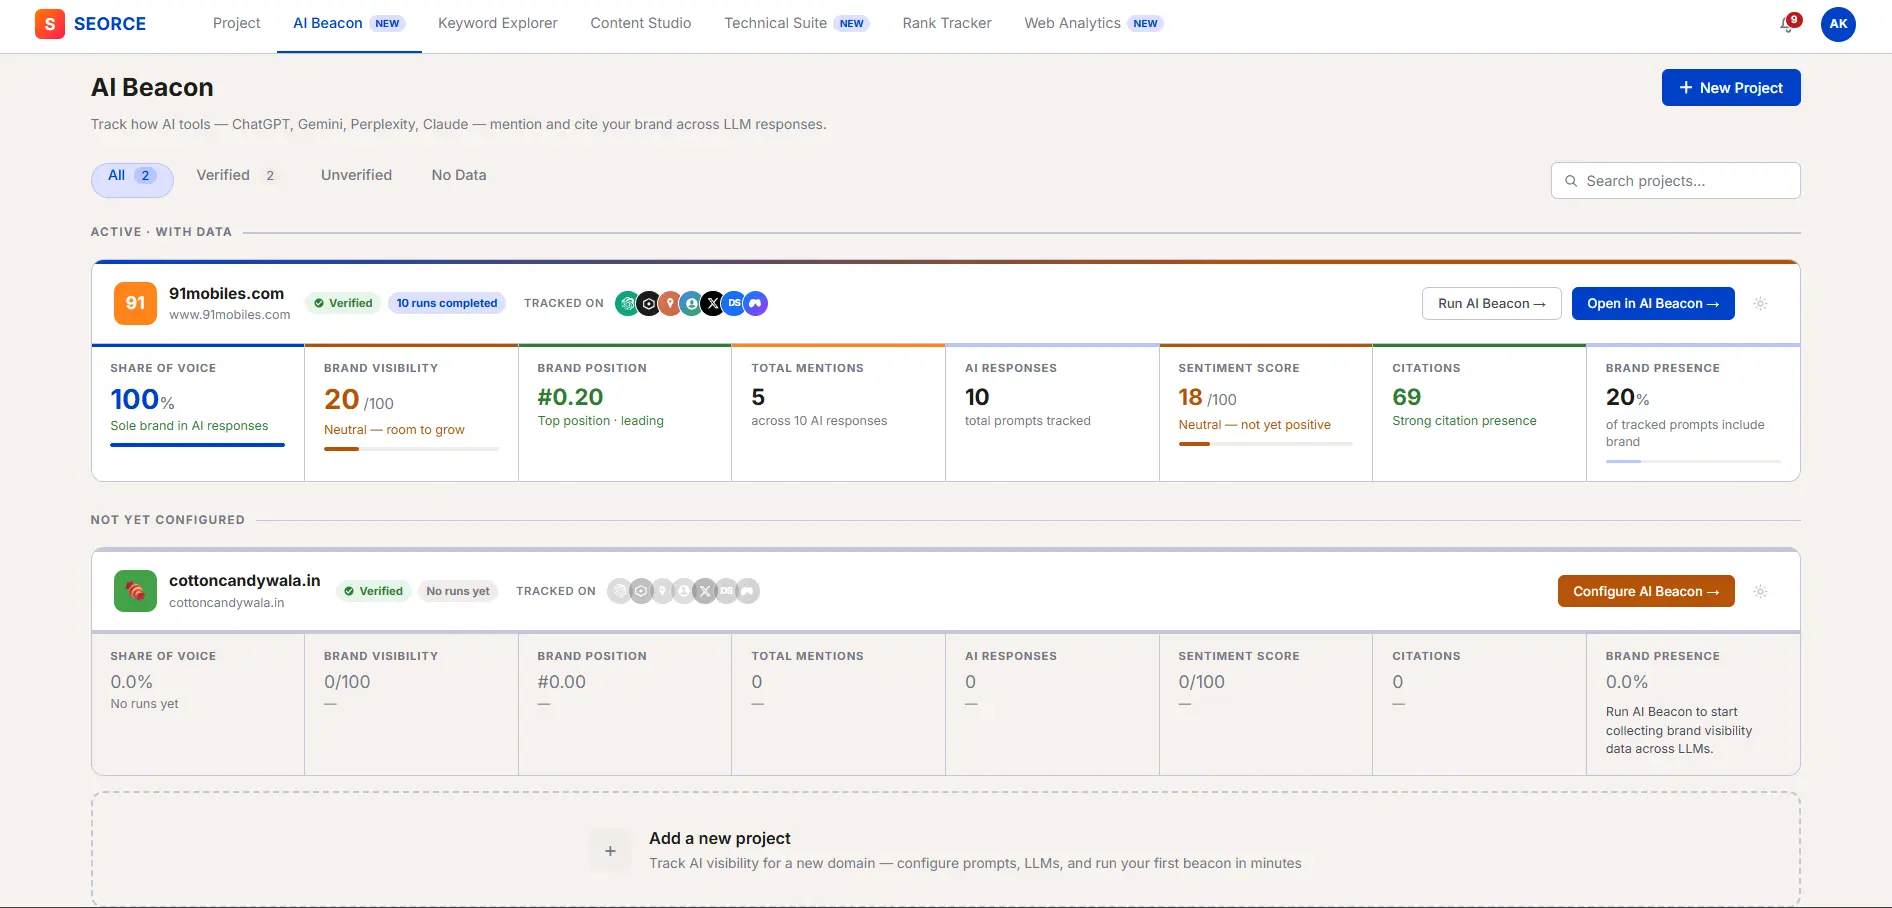Open settings gear for 91mobiles.com project

(1761, 304)
